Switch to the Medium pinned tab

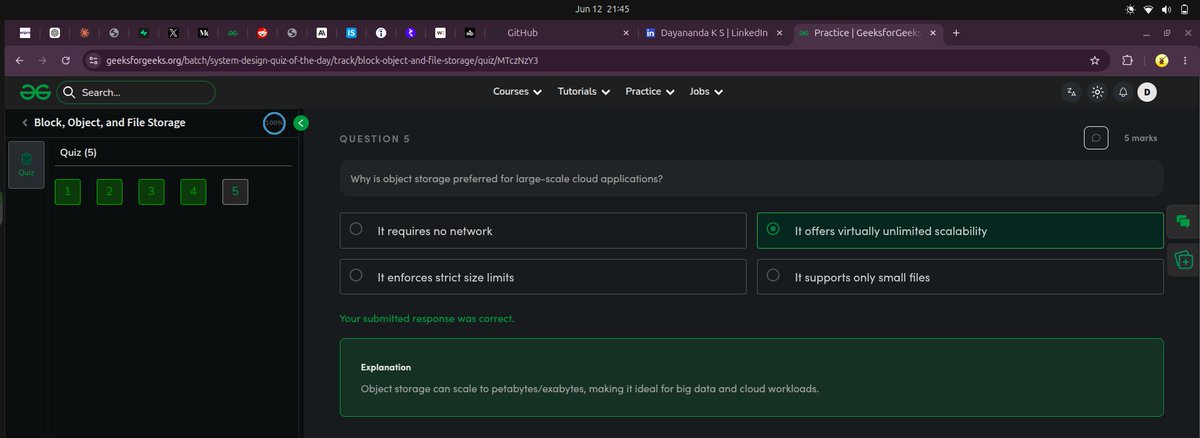click(203, 32)
